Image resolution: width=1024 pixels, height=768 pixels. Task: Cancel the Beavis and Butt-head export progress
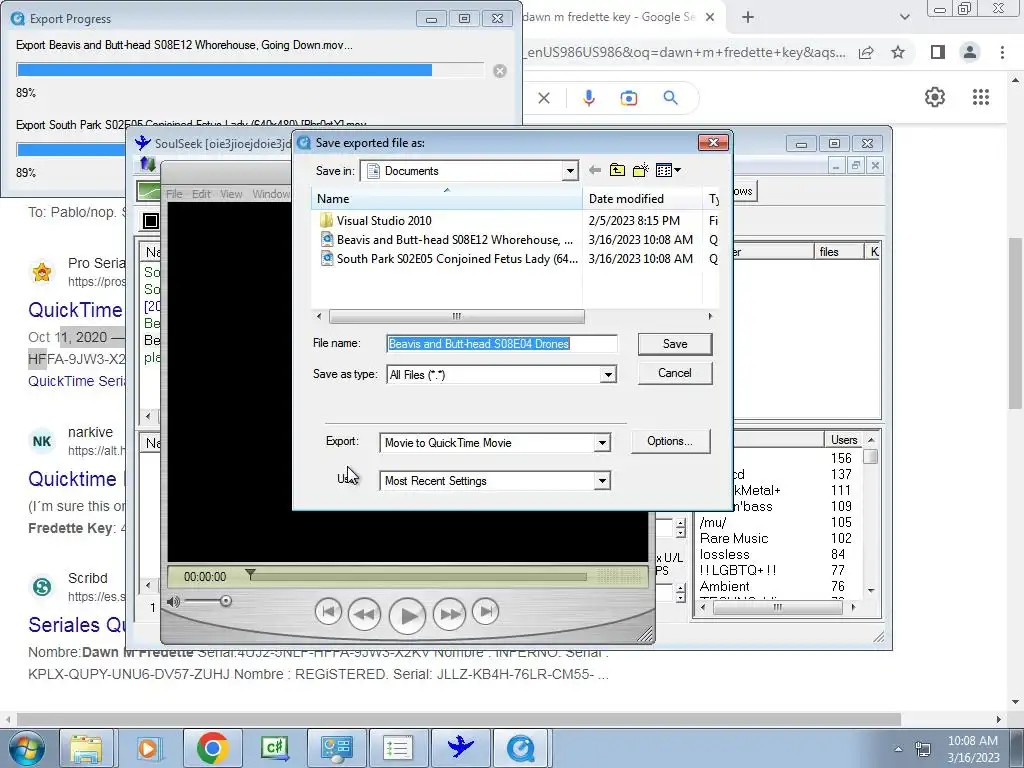point(500,71)
